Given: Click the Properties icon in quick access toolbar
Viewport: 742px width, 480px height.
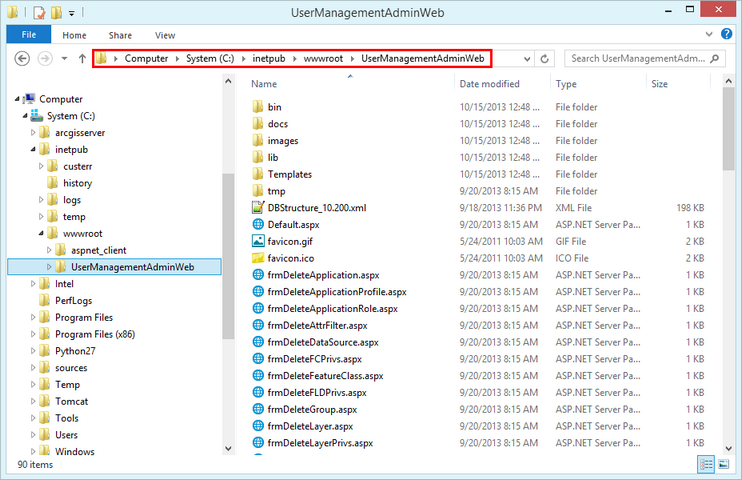Looking at the screenshot, I should tap(39, 12).
